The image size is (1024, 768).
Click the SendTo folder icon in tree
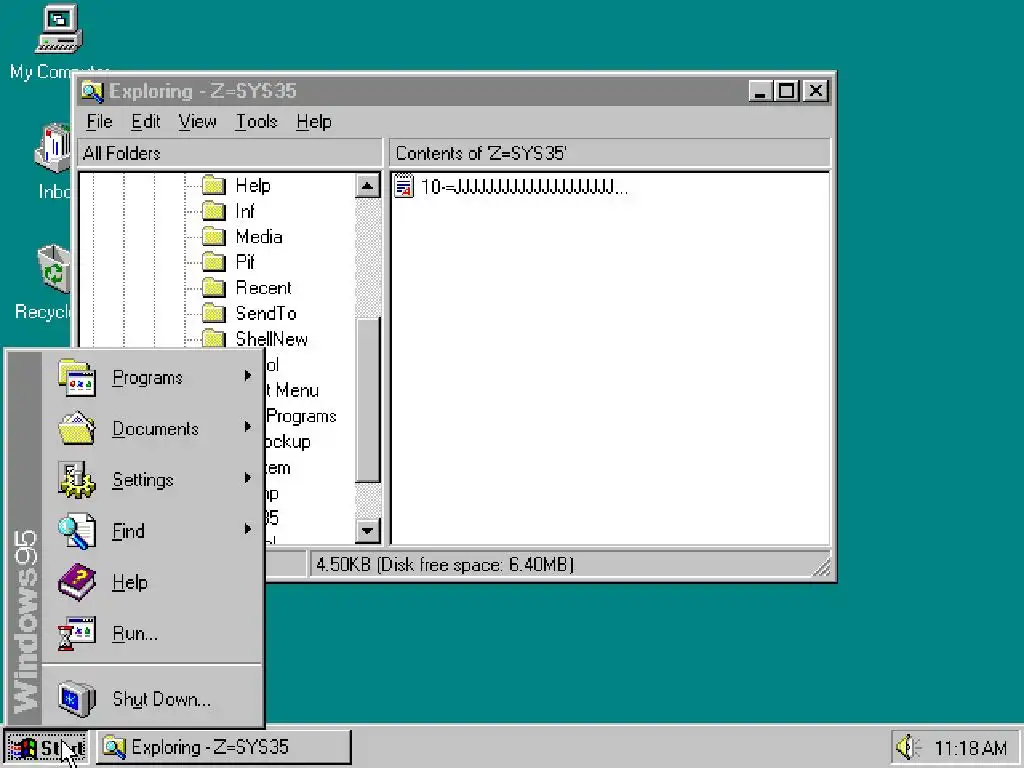pyautogui.click(x=214, y=313)
